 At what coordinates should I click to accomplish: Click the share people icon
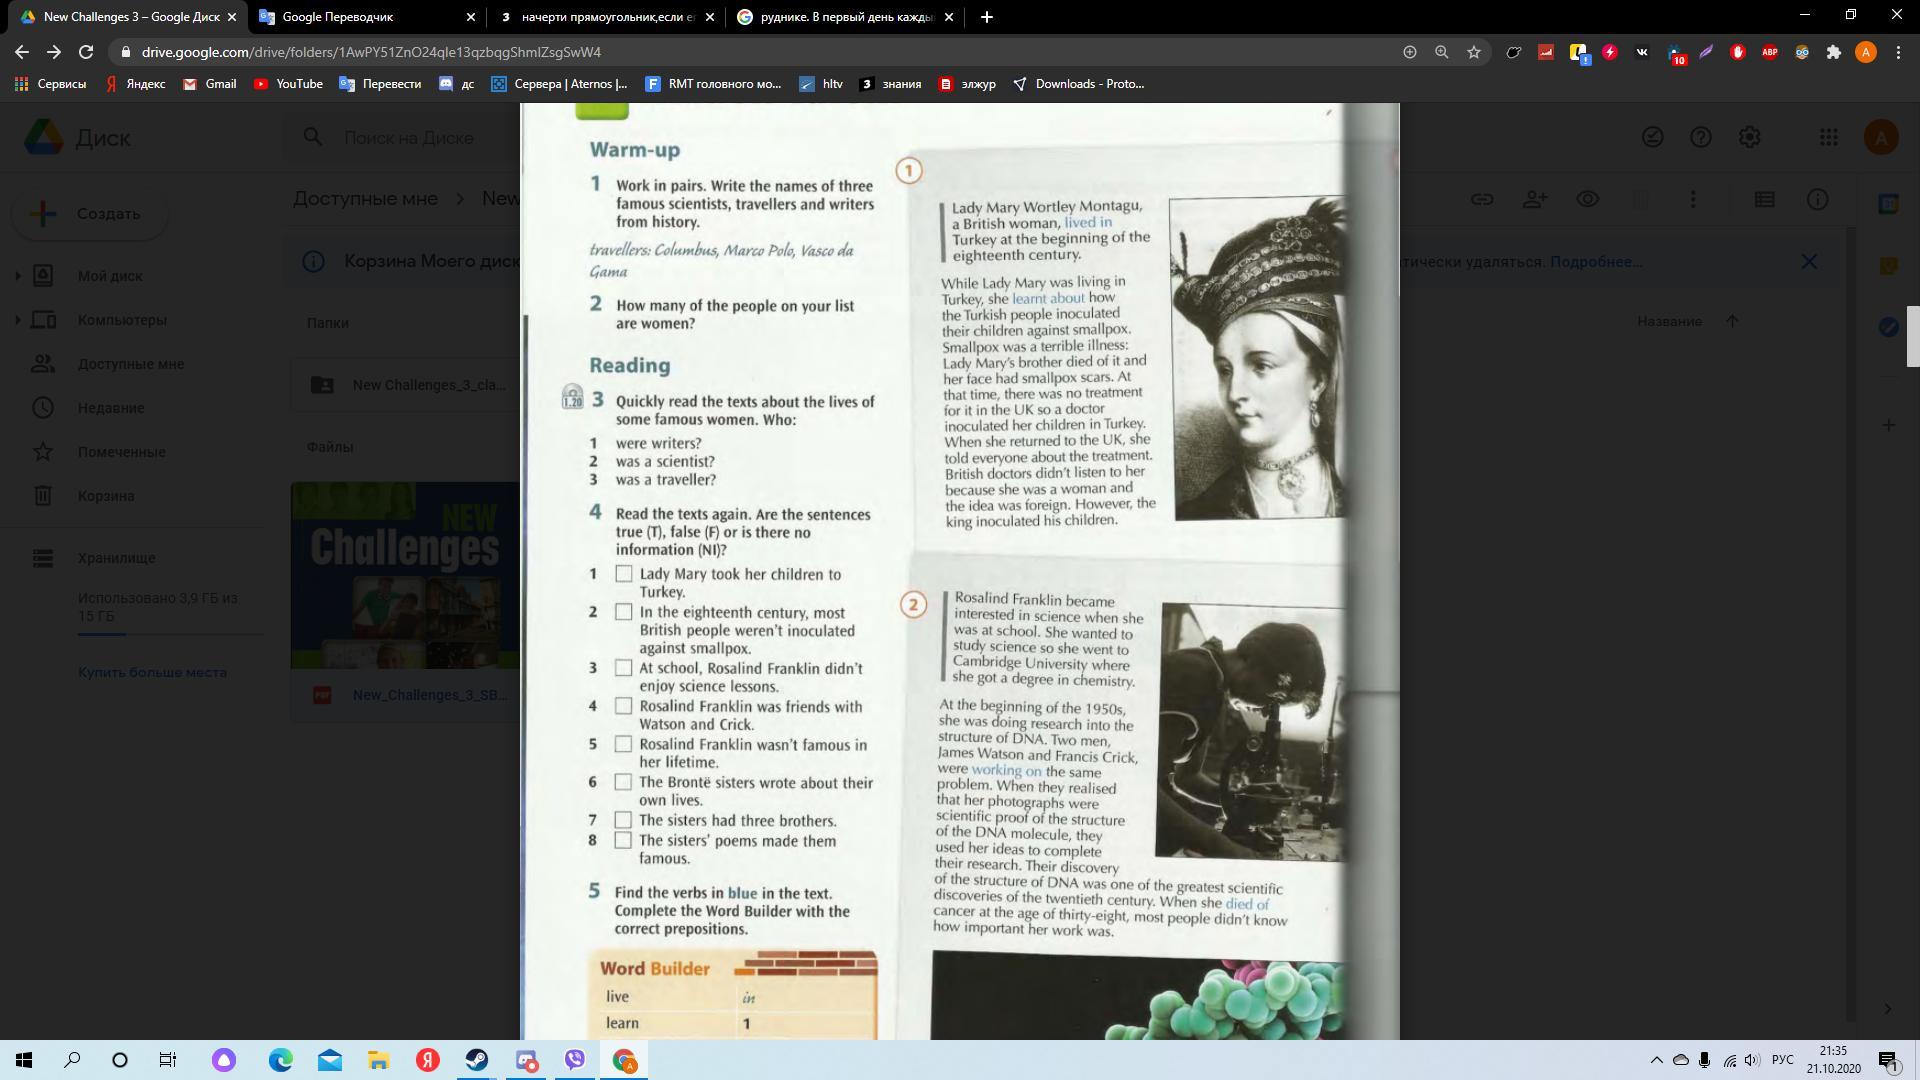click(x=1535, y=200)
